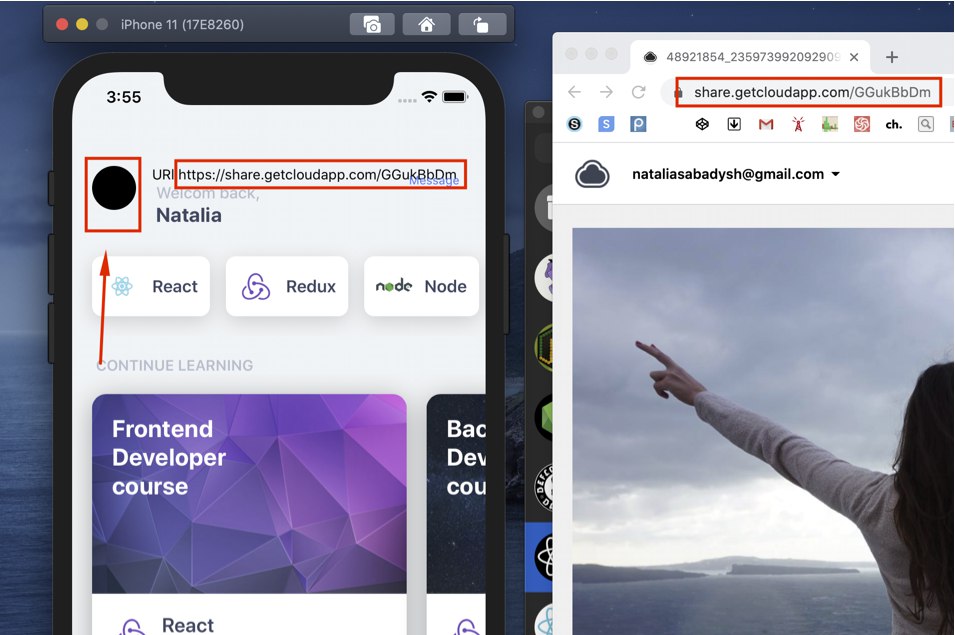Image resolution: width=955 pixels, height=635 pixels.
Task: Open the Redux topic card
Action: pyautogui.click(x=287, y=286)
